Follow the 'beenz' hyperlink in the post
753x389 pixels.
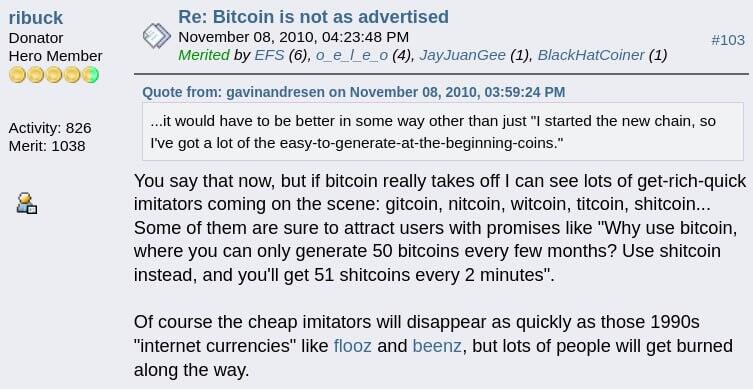pyautogui.click(x=437, y=346)
